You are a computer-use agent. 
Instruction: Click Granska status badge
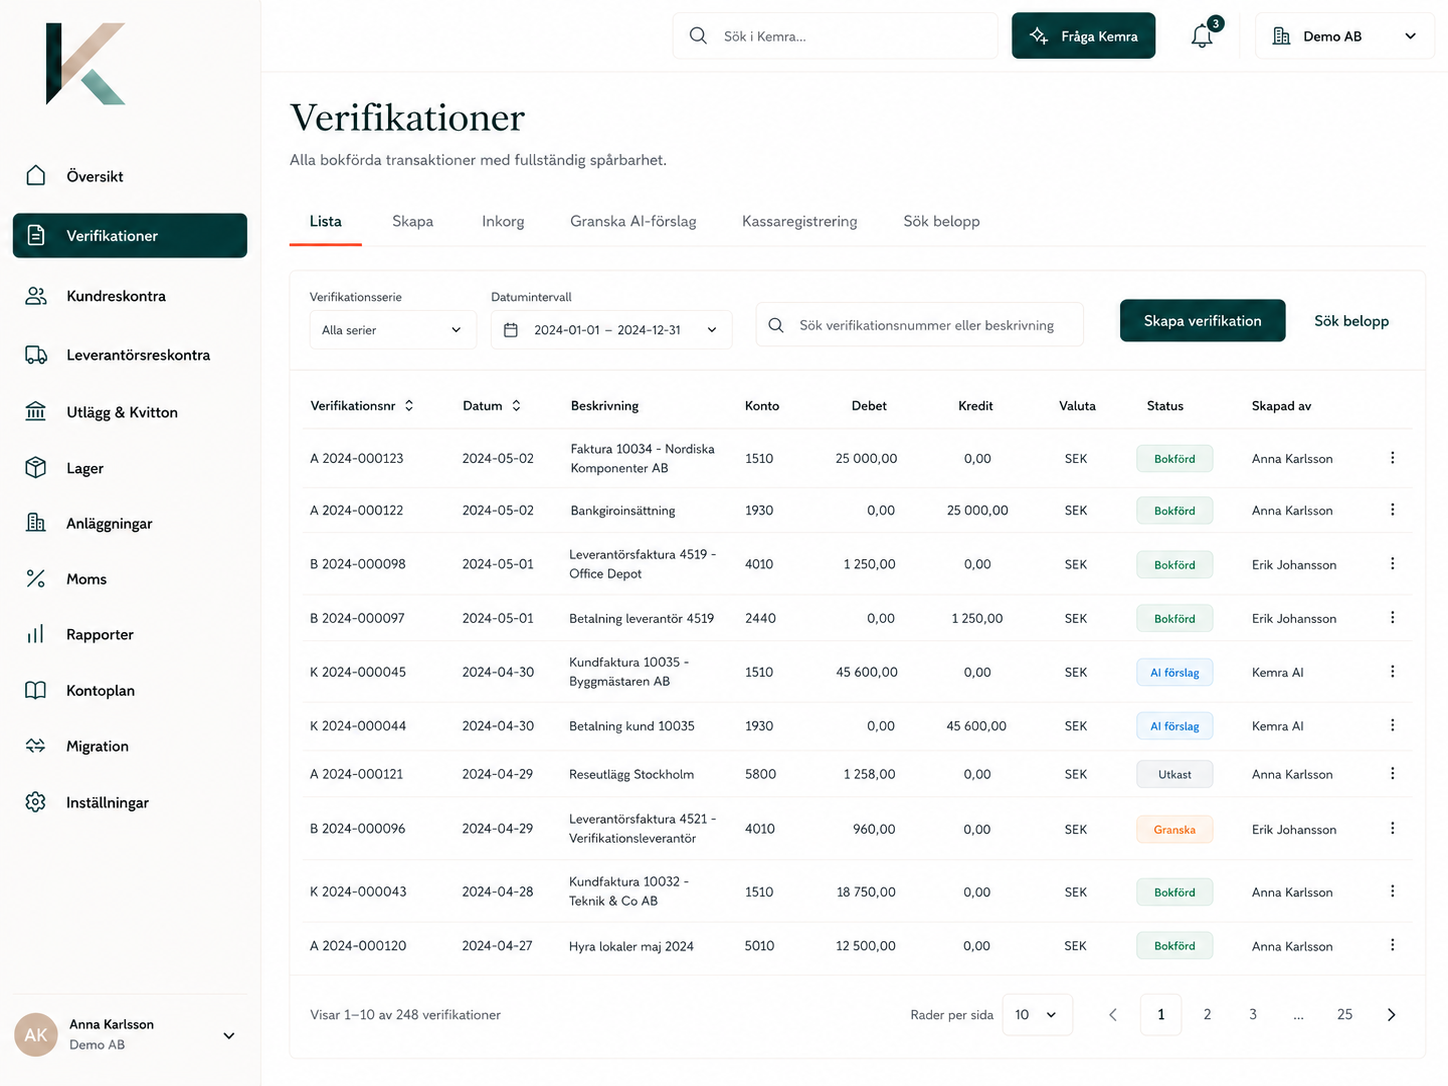pyautogui.click(x=1175, y=830)
